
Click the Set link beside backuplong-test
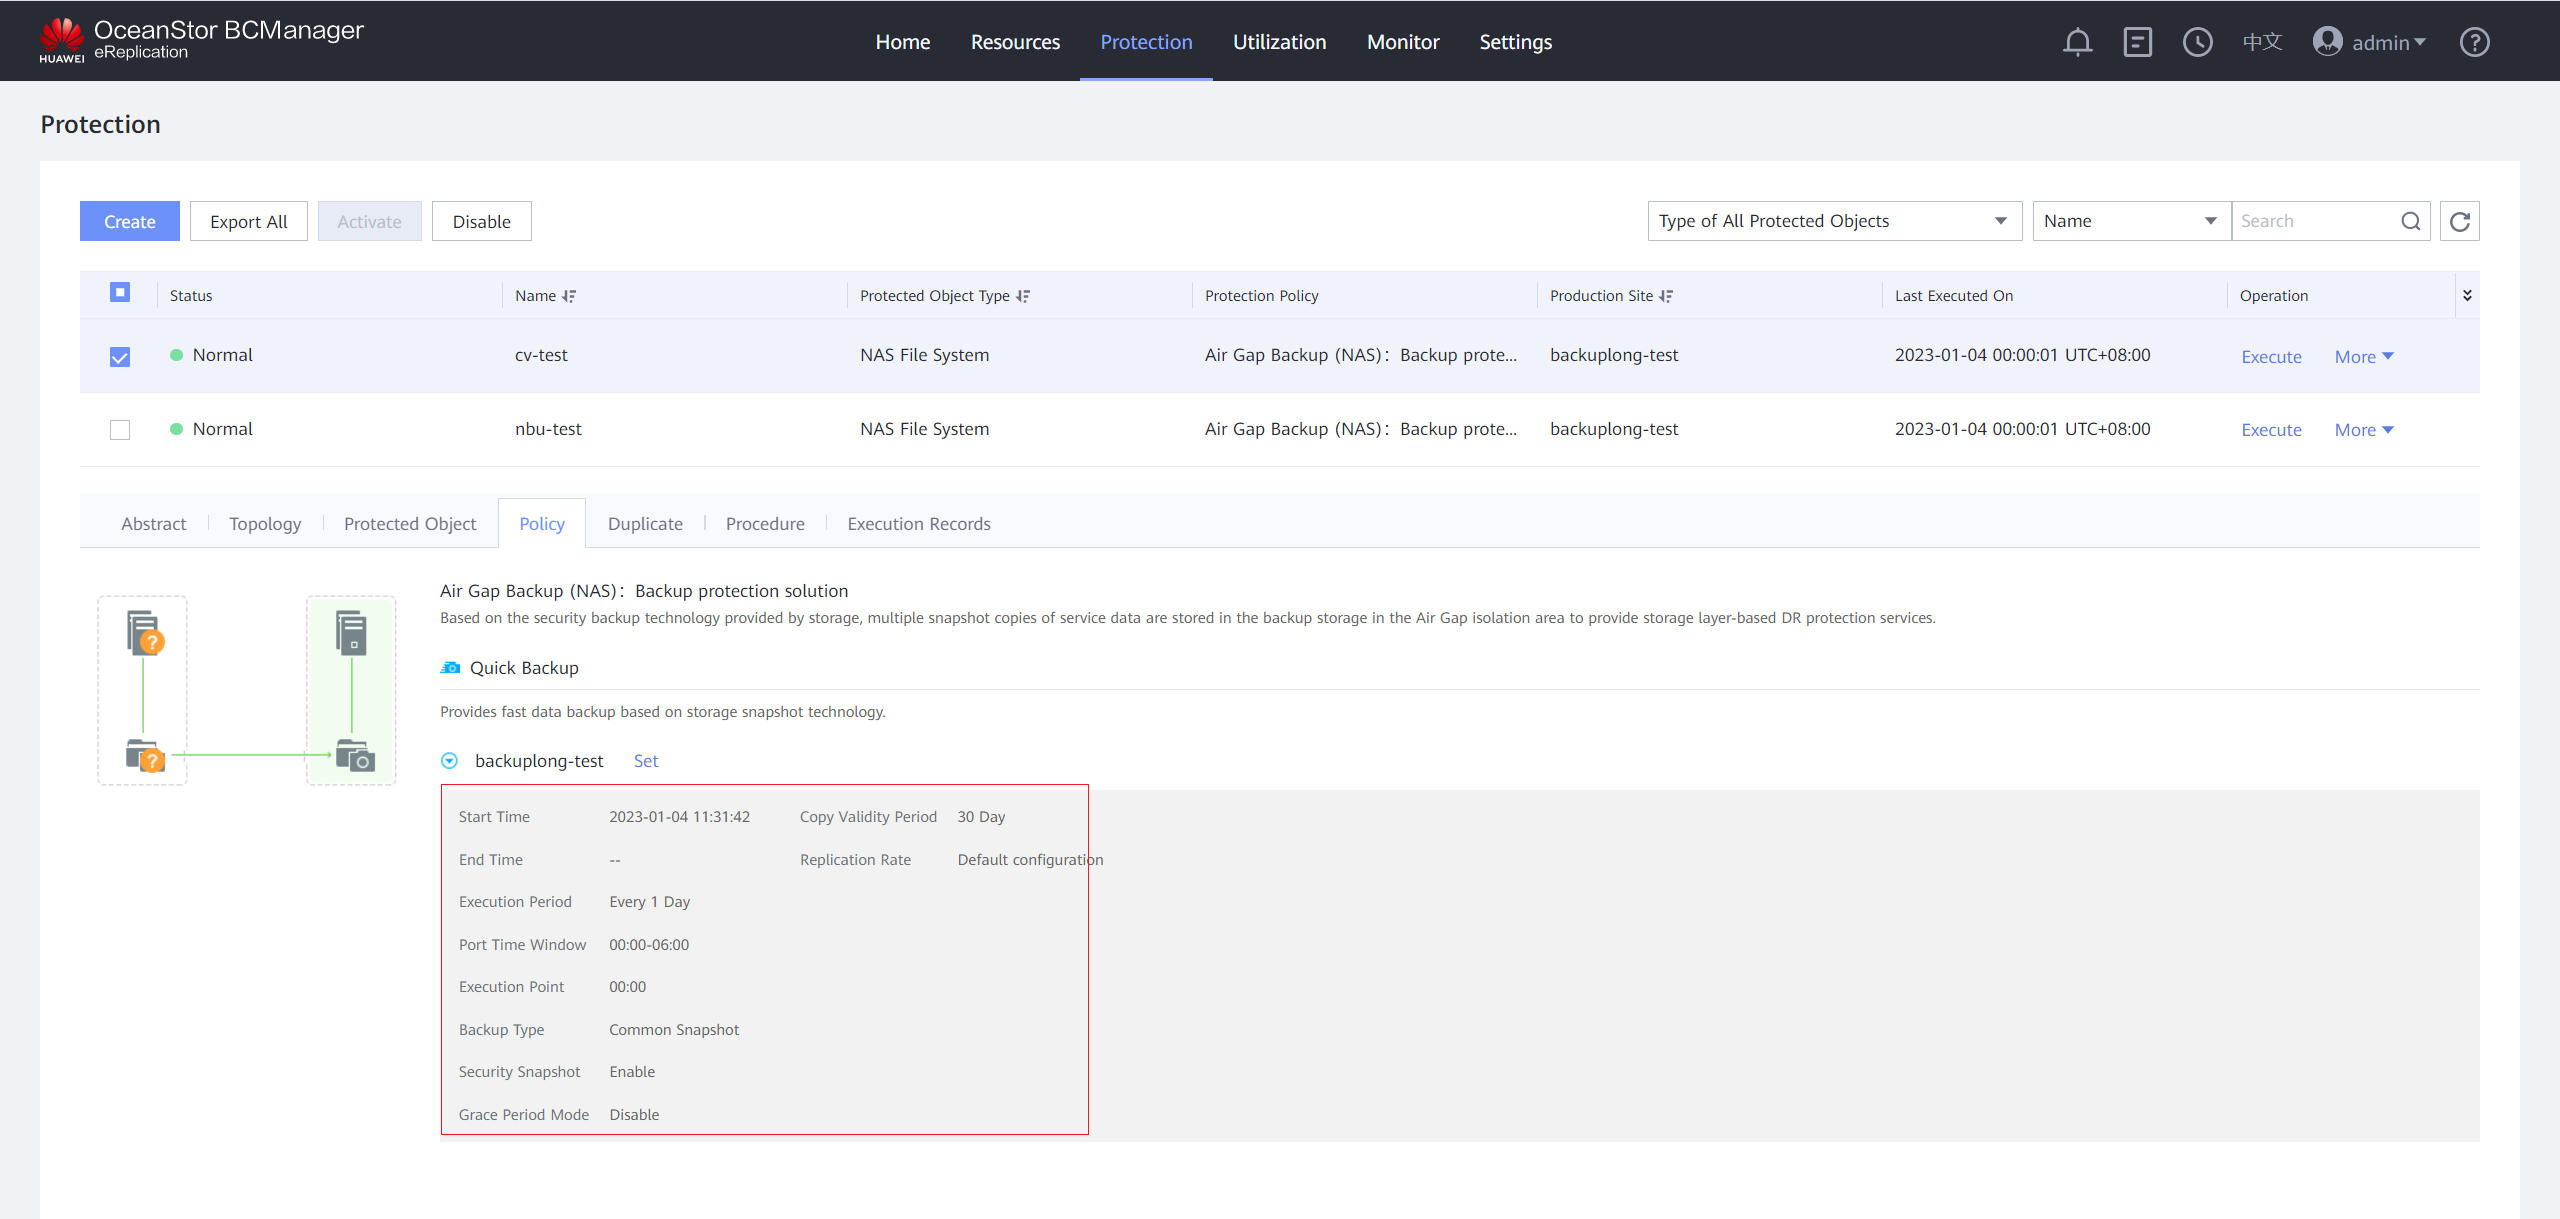(646, 761)
